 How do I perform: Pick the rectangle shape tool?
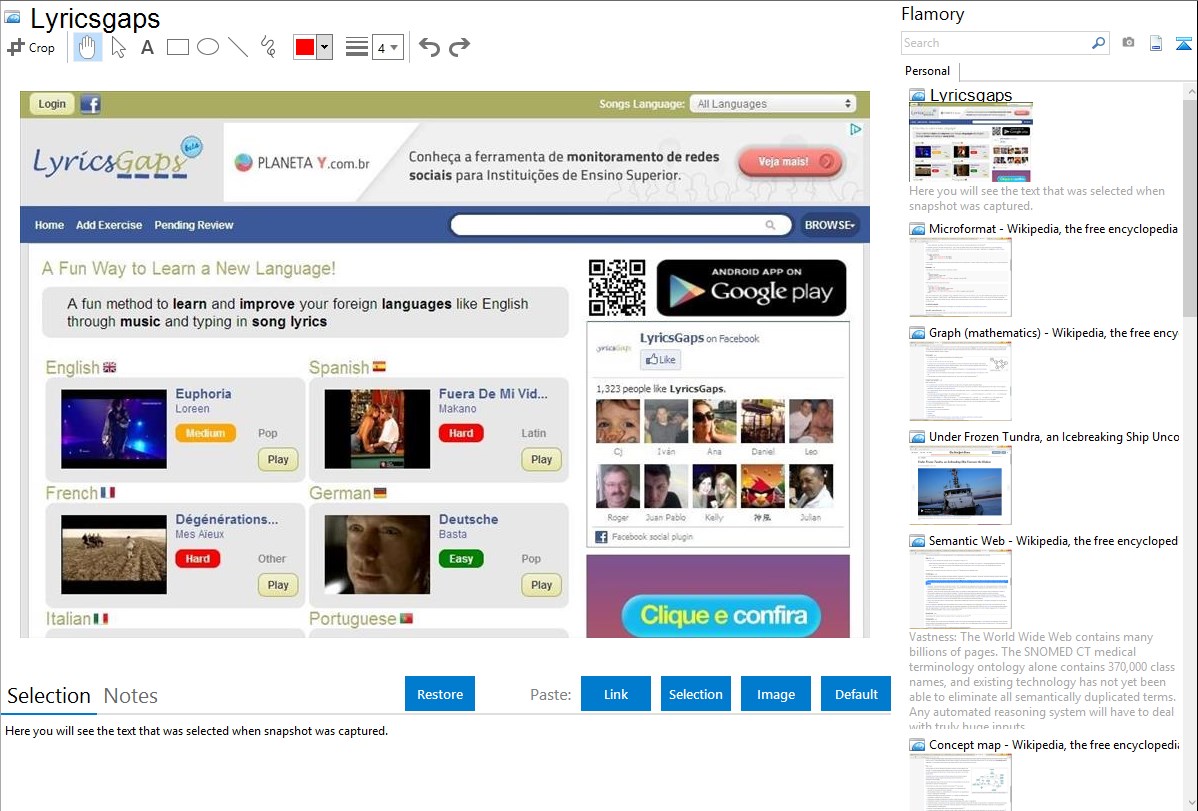point(178,47)
